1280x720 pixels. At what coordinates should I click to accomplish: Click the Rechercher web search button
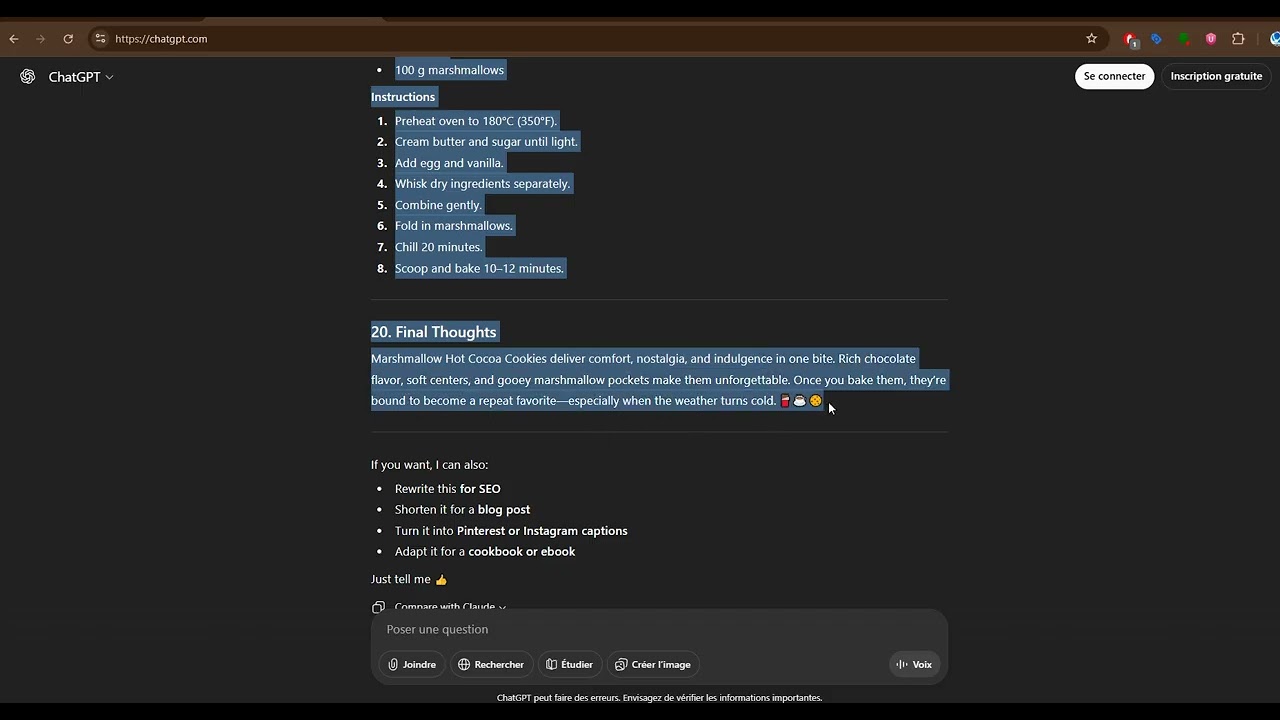coord(491,664)
